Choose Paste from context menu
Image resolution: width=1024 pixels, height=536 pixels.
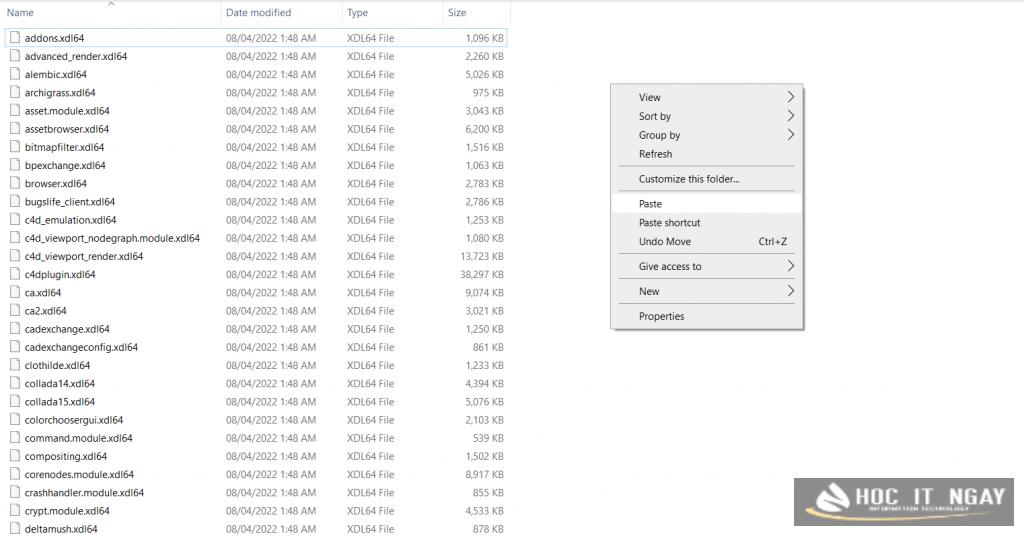point(707,204)
